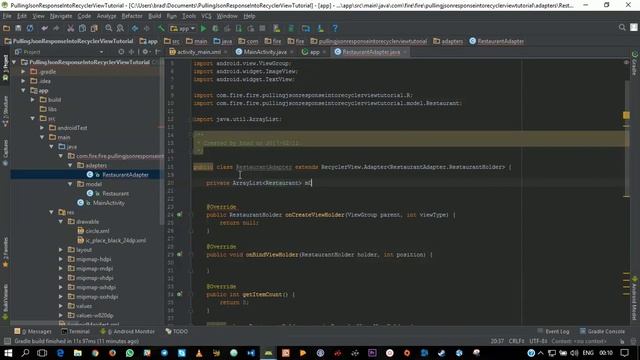Click override gutter icon beside getItemCount
This screenshot has width=640, height=360.
click(180, 294)
